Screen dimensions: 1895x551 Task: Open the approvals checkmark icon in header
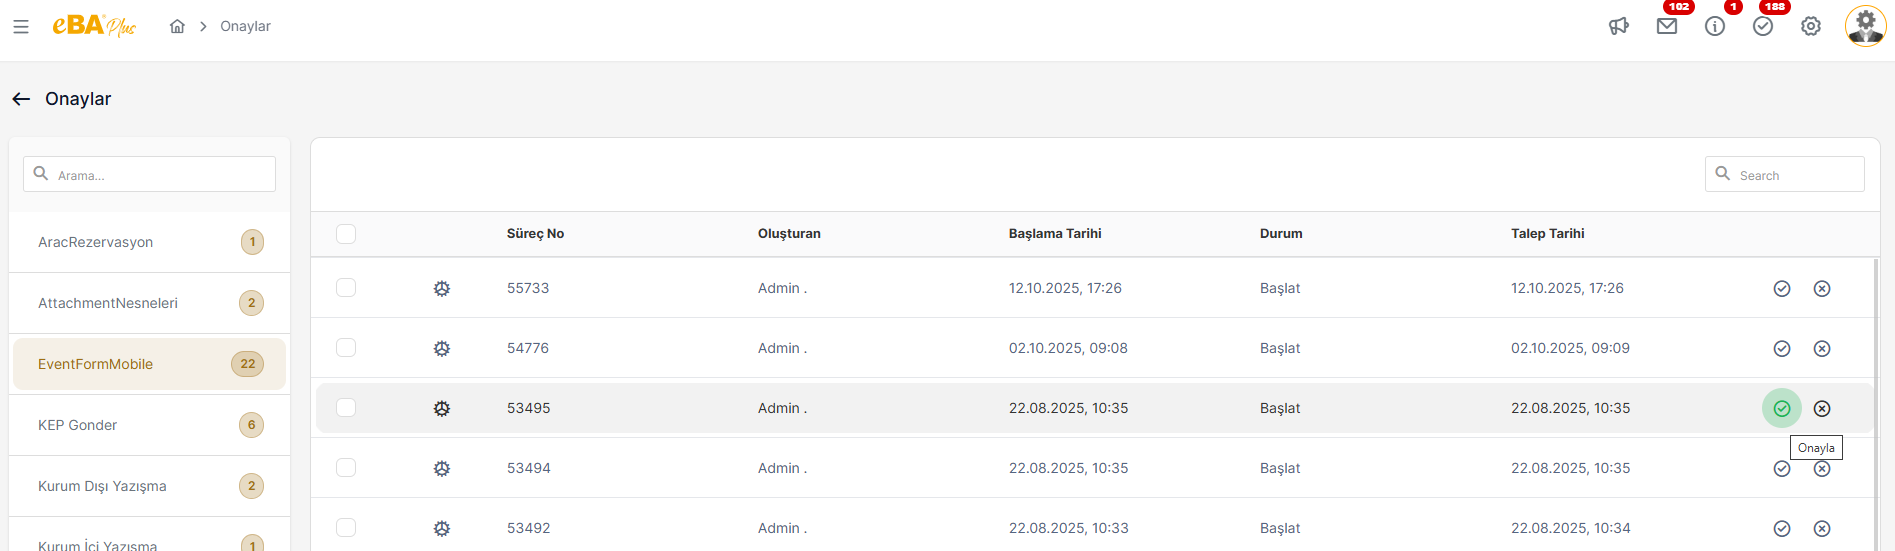pos(1763,27)
